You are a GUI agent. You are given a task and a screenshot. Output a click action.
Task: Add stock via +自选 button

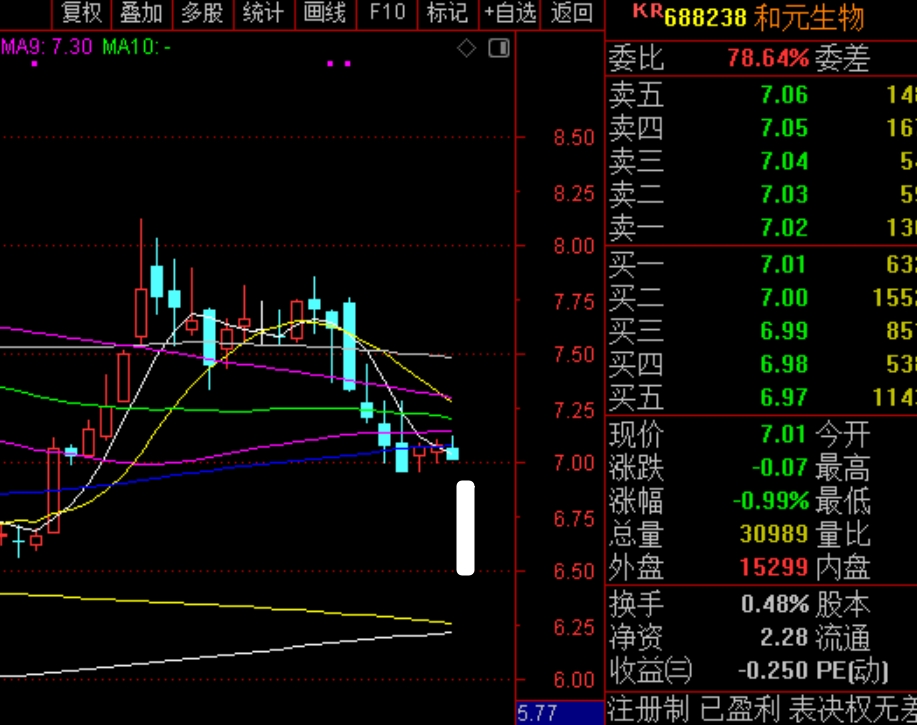(510, 13)
